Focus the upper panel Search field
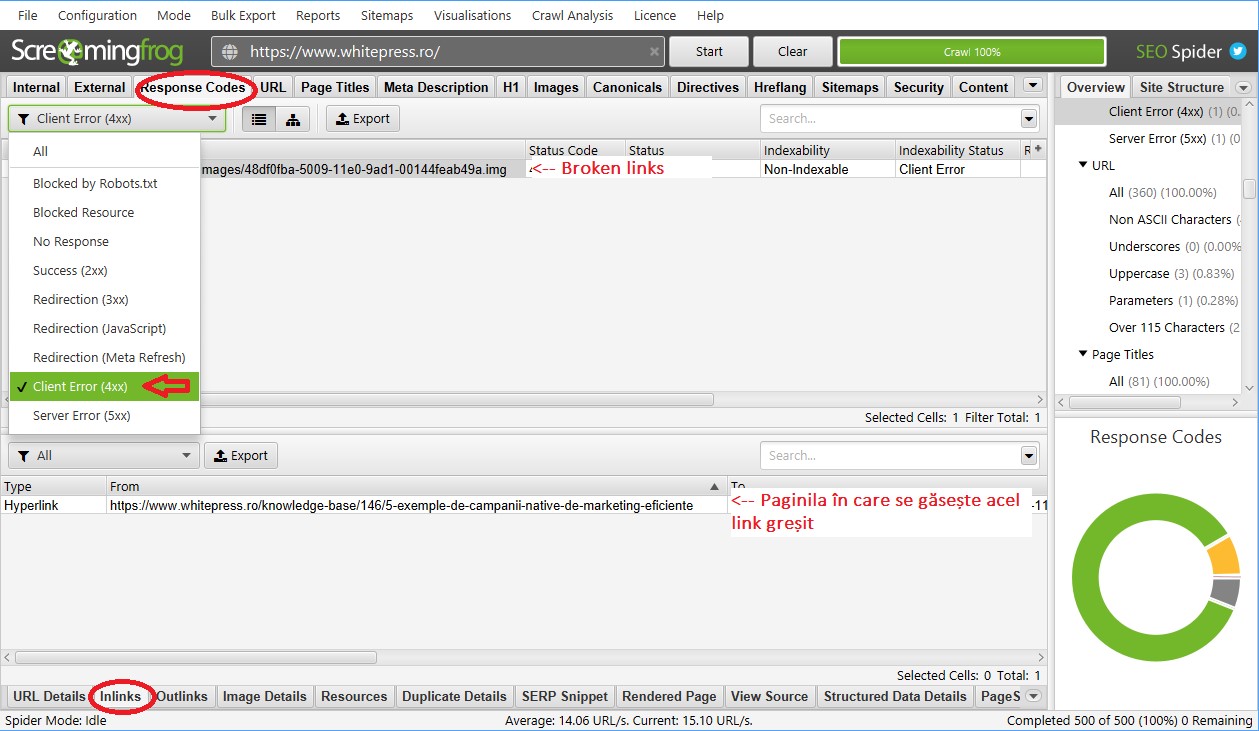The width and height of the screenshot is (1259, 731). (890, 119)
